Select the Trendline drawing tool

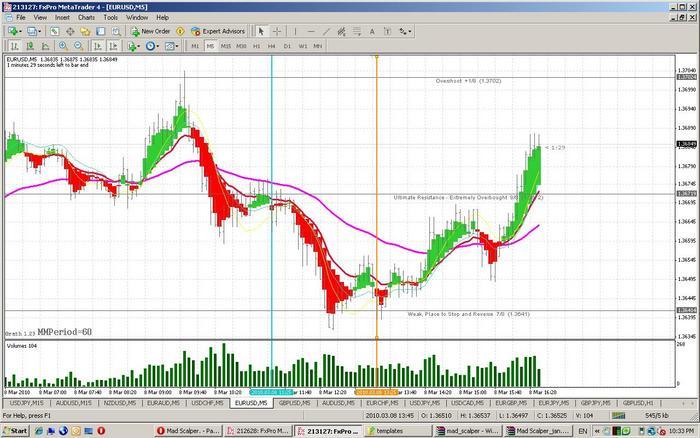click(326, 31)
